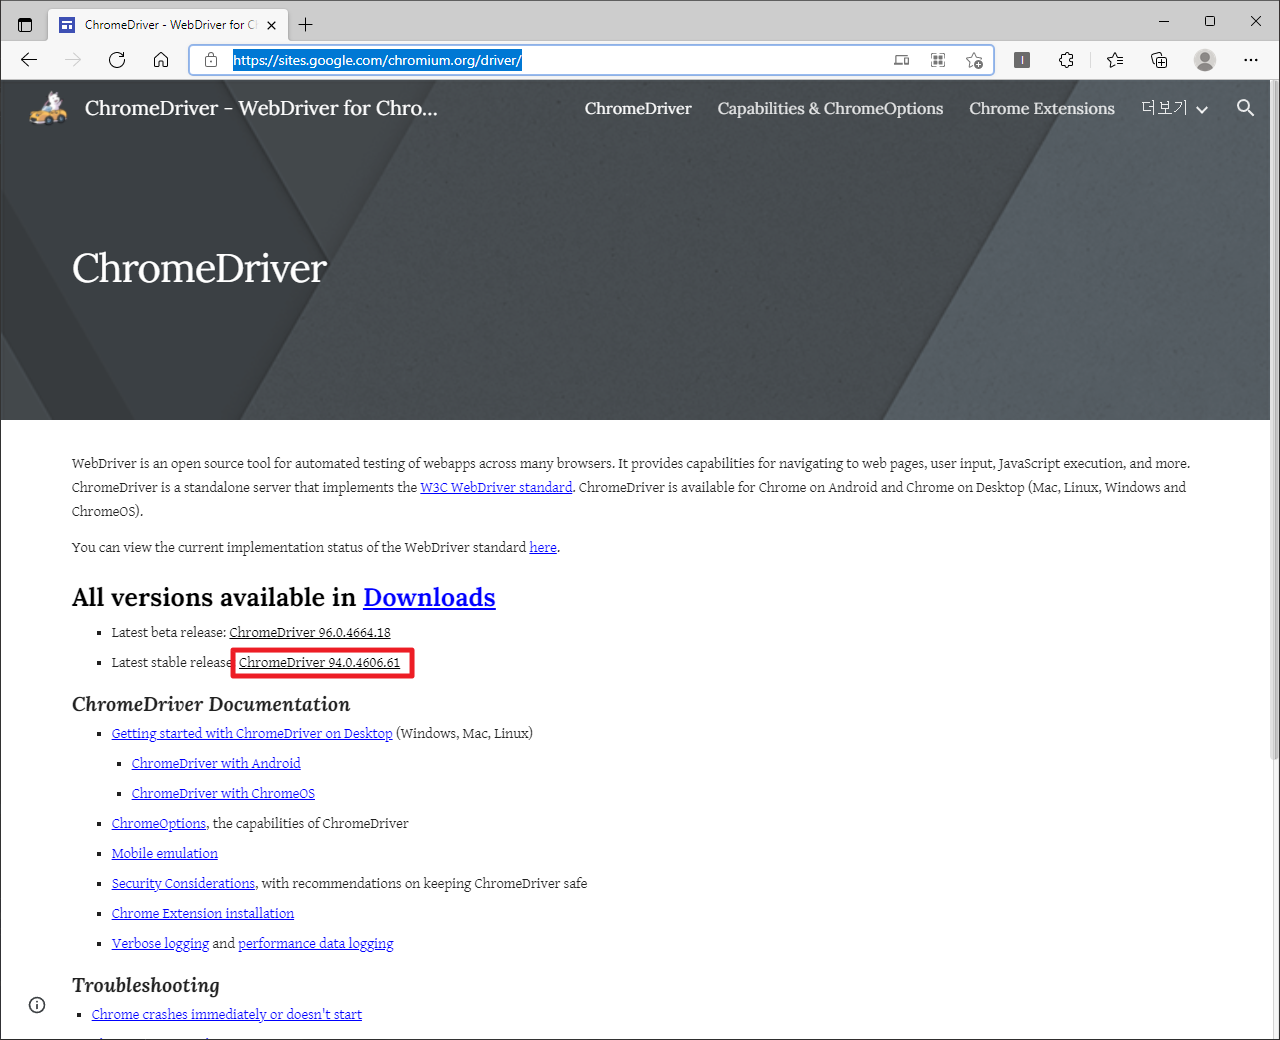1280x1040 pixels.
Task: Click the ChromeDriver page heading
Action: pos(200,268)
